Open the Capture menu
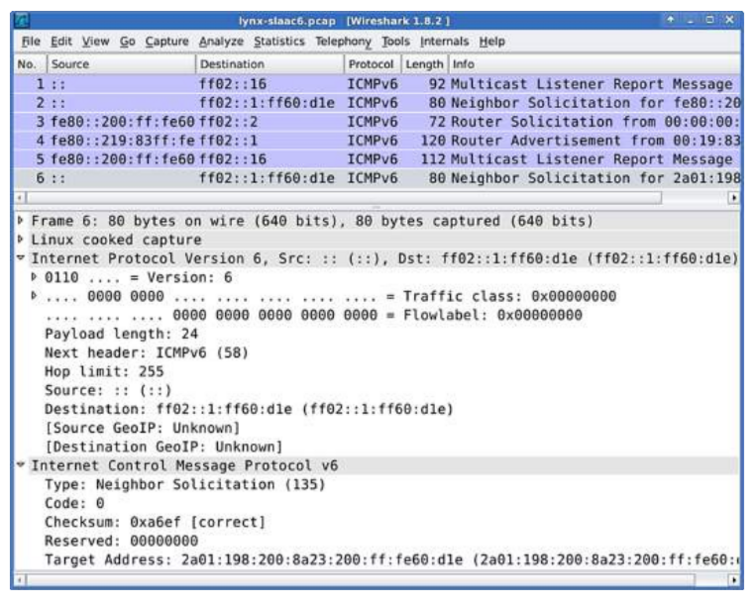This screenshot has width=755, height=599. tap(167, 41)
